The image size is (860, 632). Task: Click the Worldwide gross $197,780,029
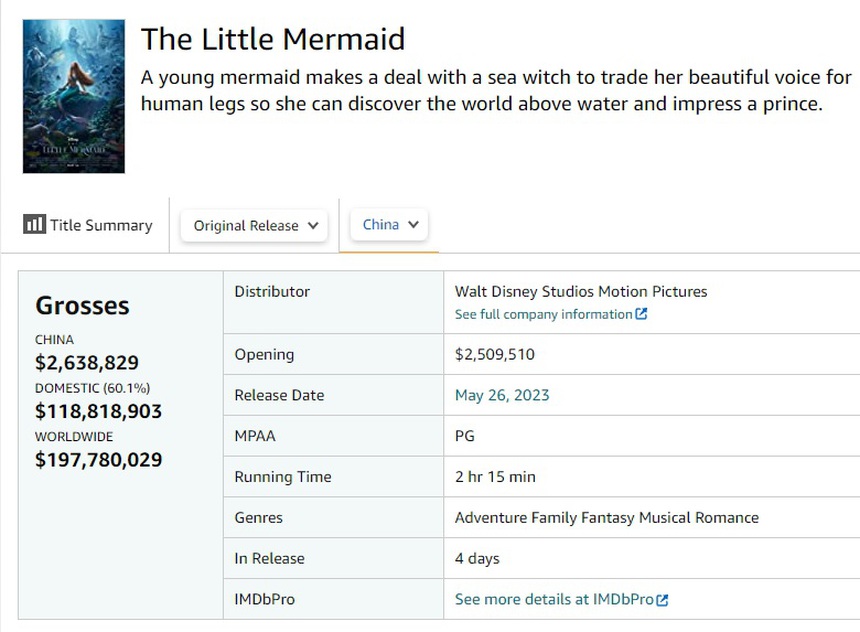[x=98, y=460]
